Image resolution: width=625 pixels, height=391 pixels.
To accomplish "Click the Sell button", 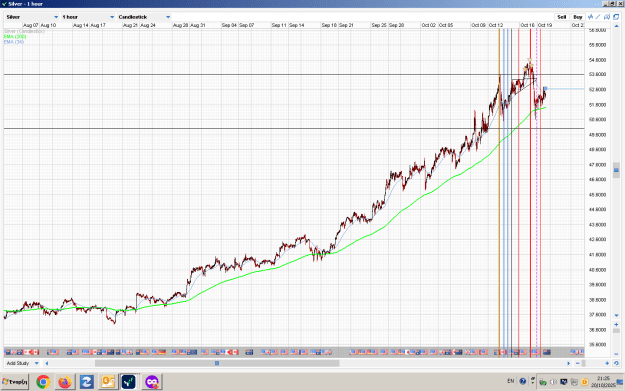I will [x=562, y=17].
